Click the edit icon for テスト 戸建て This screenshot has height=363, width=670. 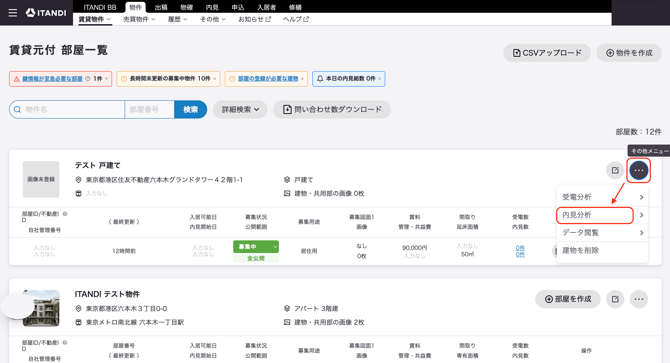coord(615,170)
